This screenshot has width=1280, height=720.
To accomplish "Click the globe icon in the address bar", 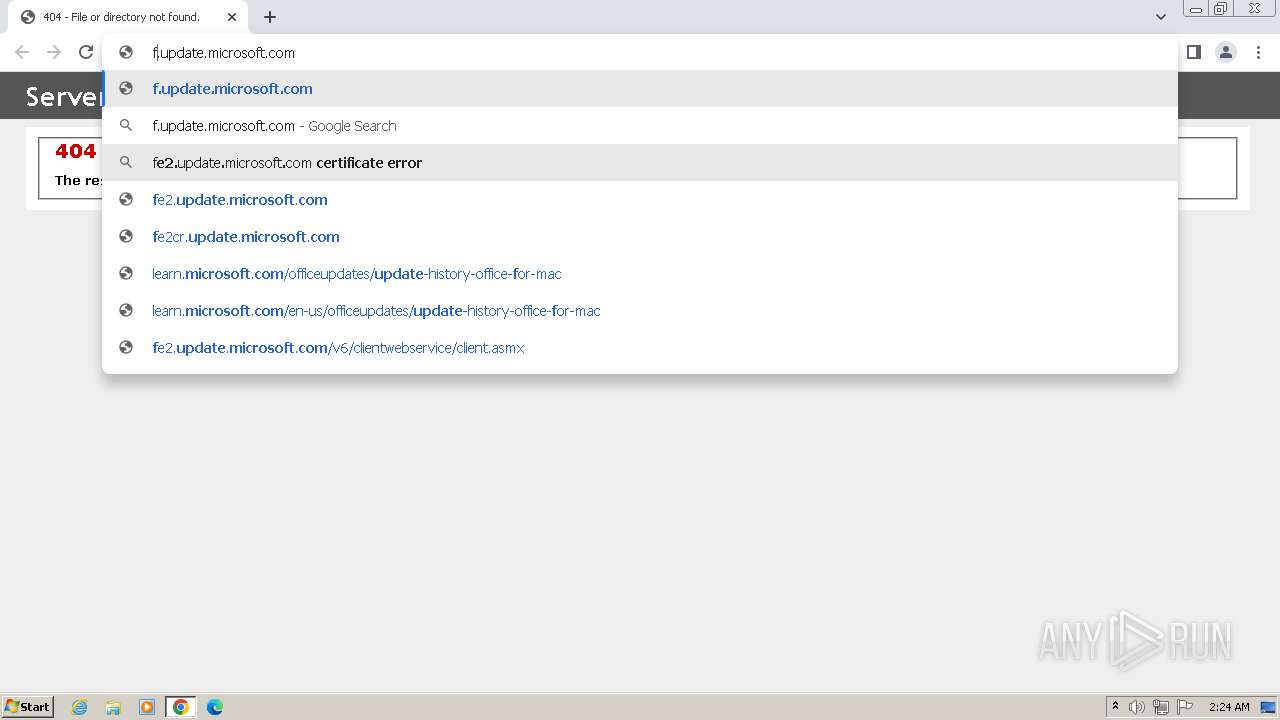I will pos(126,52).
